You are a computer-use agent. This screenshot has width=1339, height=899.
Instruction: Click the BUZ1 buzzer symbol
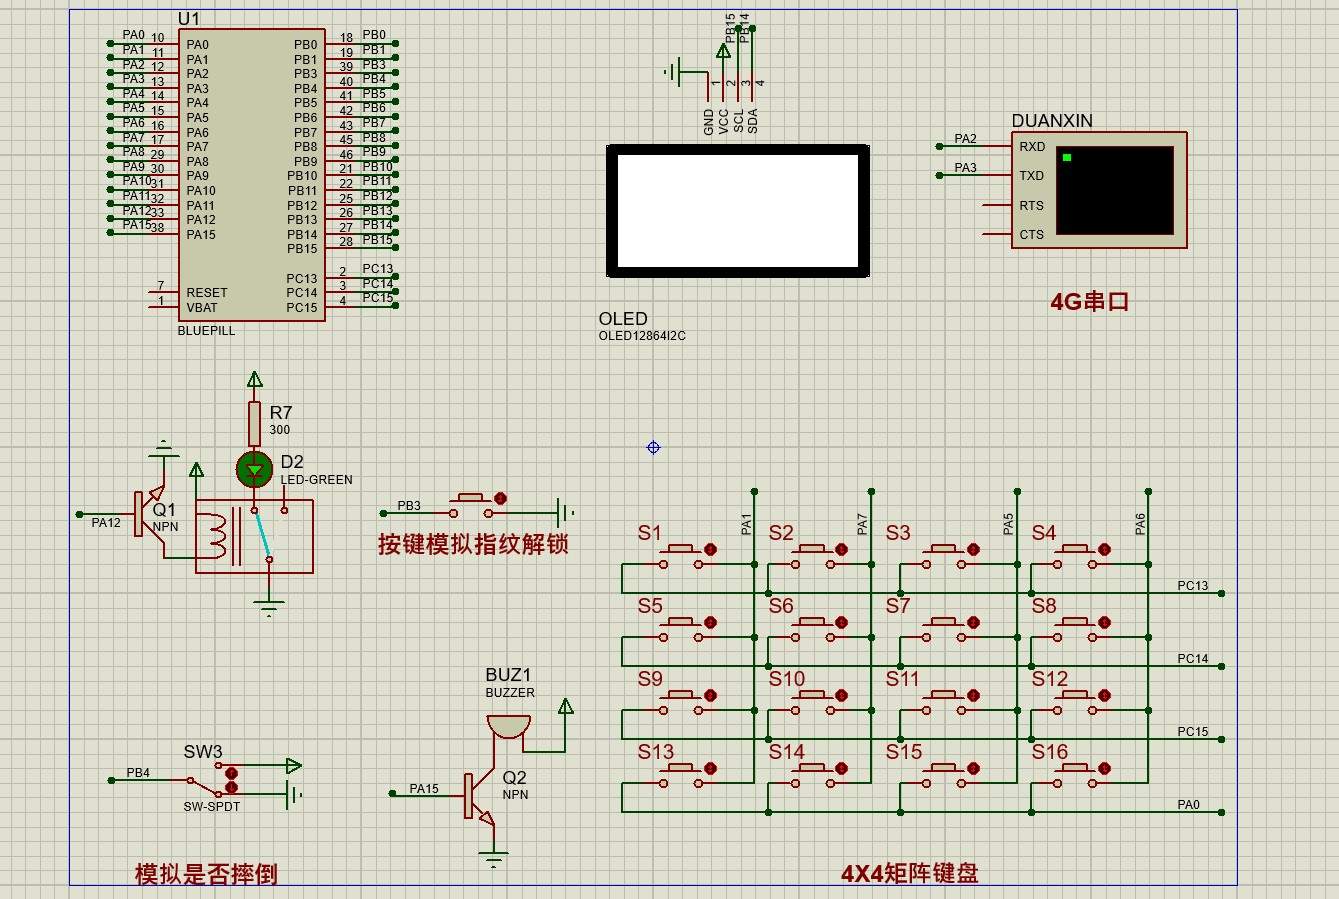509,727
